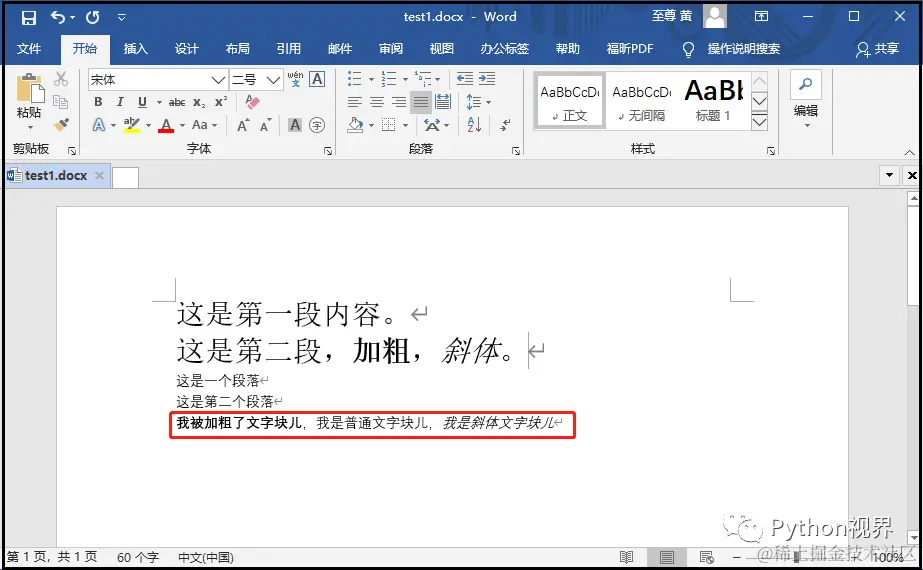Select Align Right paragraph icon
The image size is (923, 570).
(x=399, y=102)
